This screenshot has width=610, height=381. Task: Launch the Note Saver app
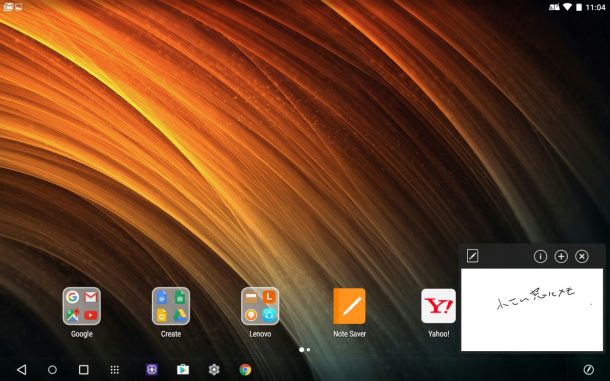click(349, 306)
